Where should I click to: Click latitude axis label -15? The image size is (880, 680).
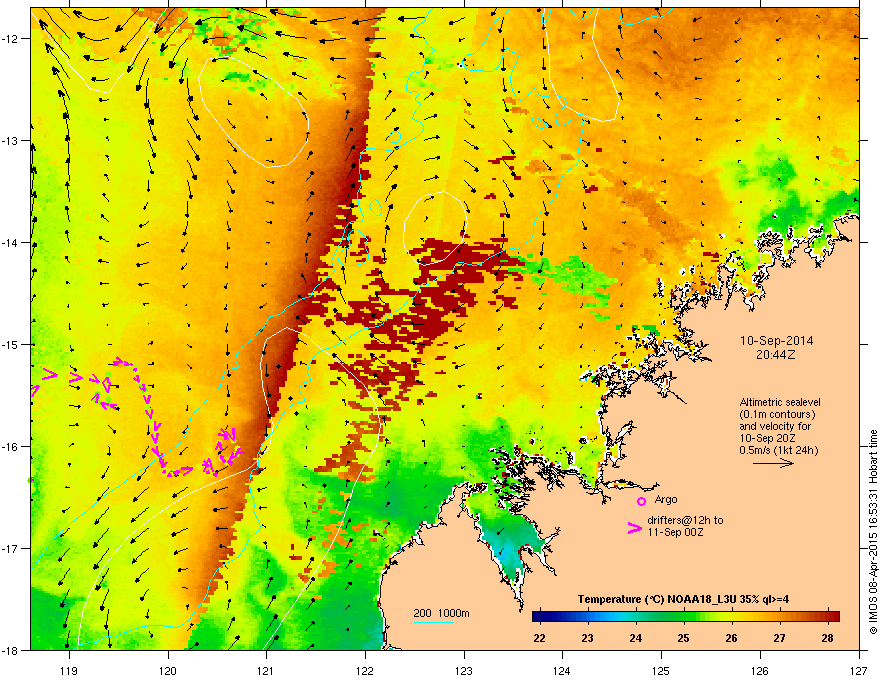(x=11, y=344)
